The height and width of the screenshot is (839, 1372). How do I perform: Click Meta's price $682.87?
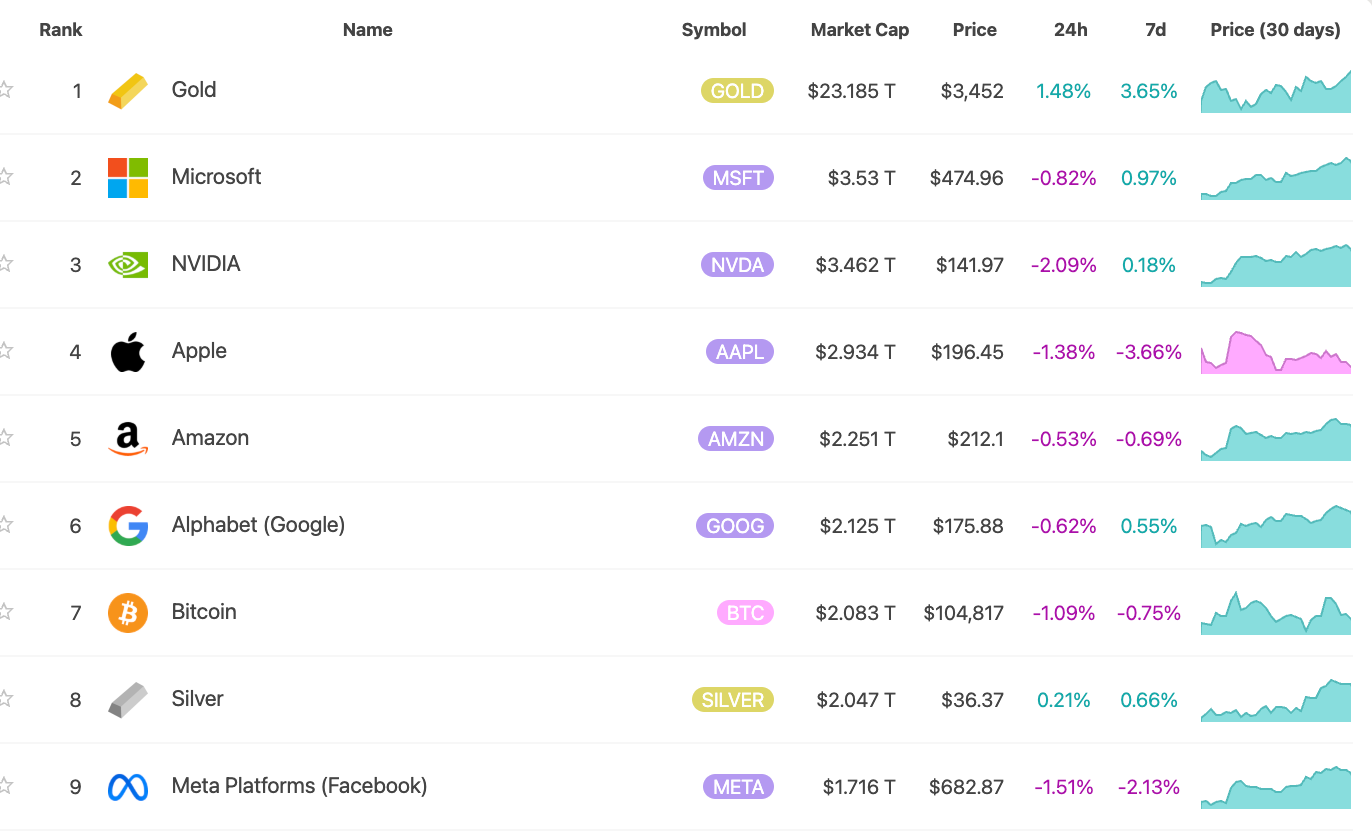[966, 787]
